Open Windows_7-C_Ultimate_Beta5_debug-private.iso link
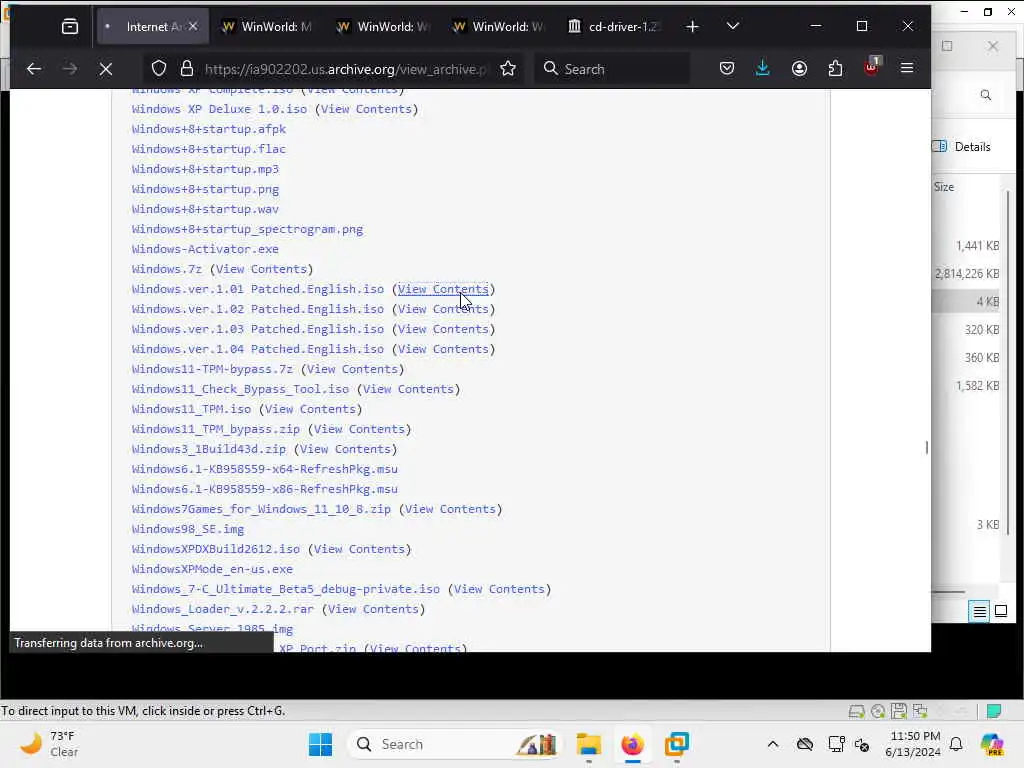The image size is (1024, 768). tap(285, 589)
